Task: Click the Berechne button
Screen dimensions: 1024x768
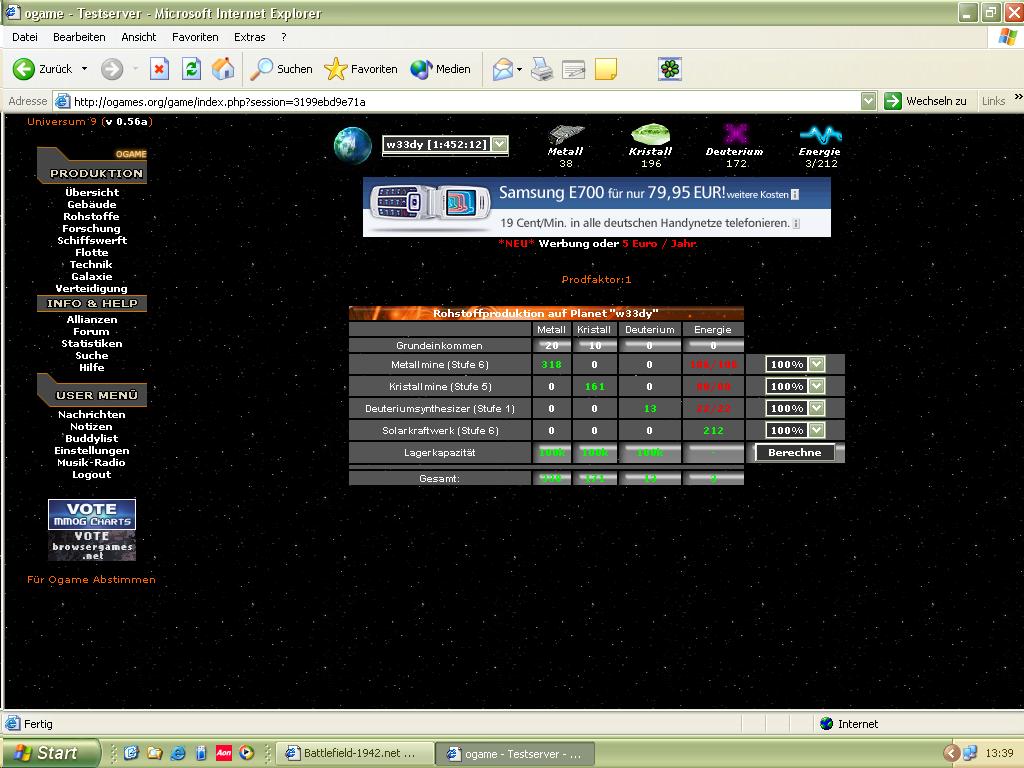Action: pyautogui.click(x=795, y=453)
